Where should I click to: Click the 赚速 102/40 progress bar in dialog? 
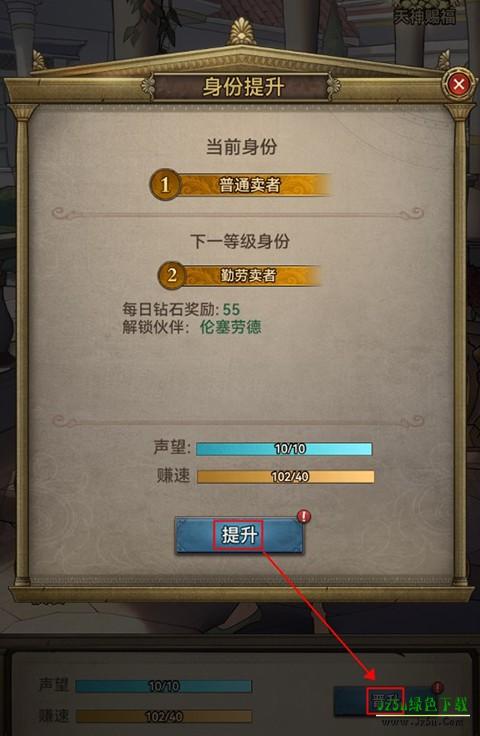pyautogui.click(x=286, y=476)
